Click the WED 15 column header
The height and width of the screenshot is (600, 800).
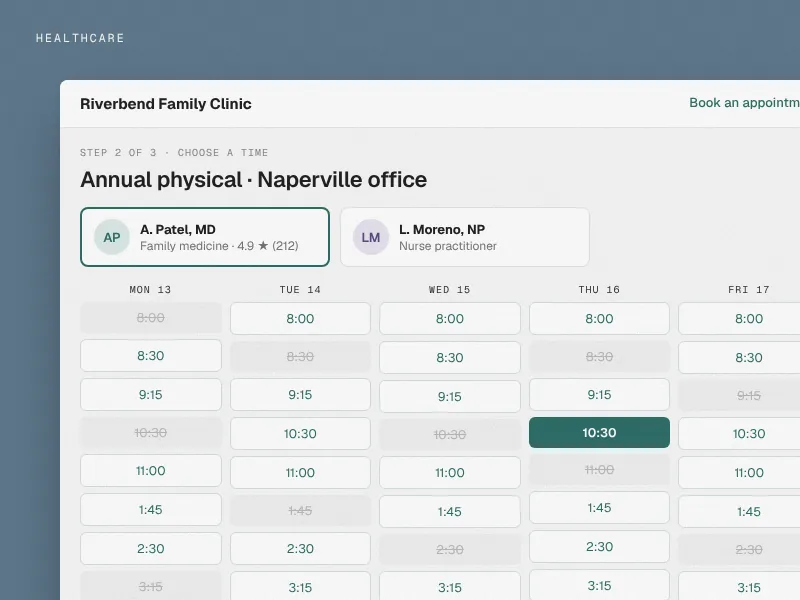(x=450, y=290)
